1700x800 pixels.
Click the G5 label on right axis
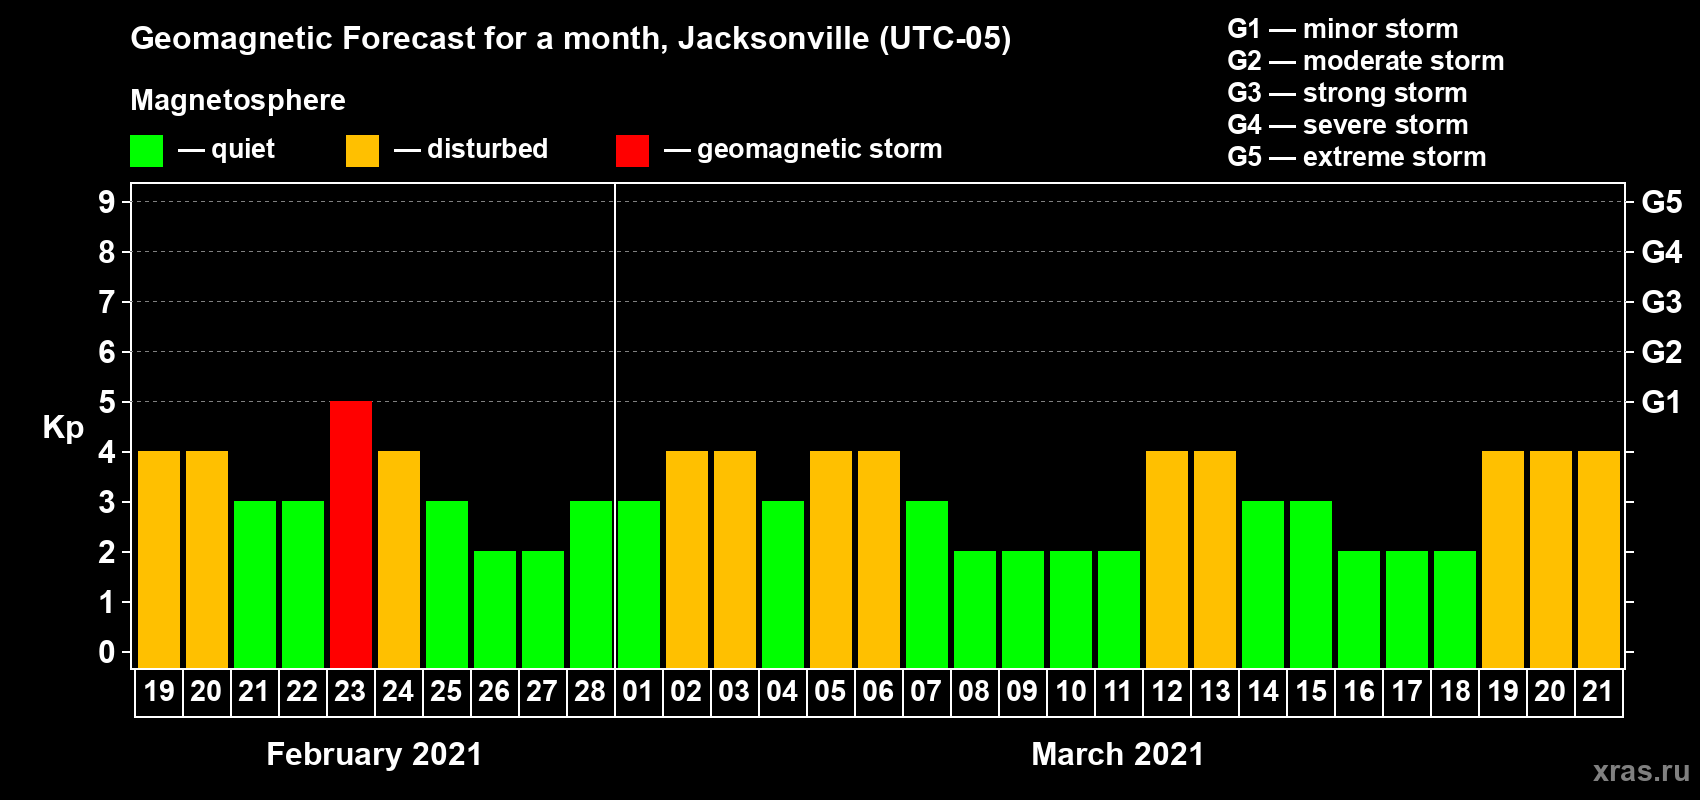(x=1661, y=202)
